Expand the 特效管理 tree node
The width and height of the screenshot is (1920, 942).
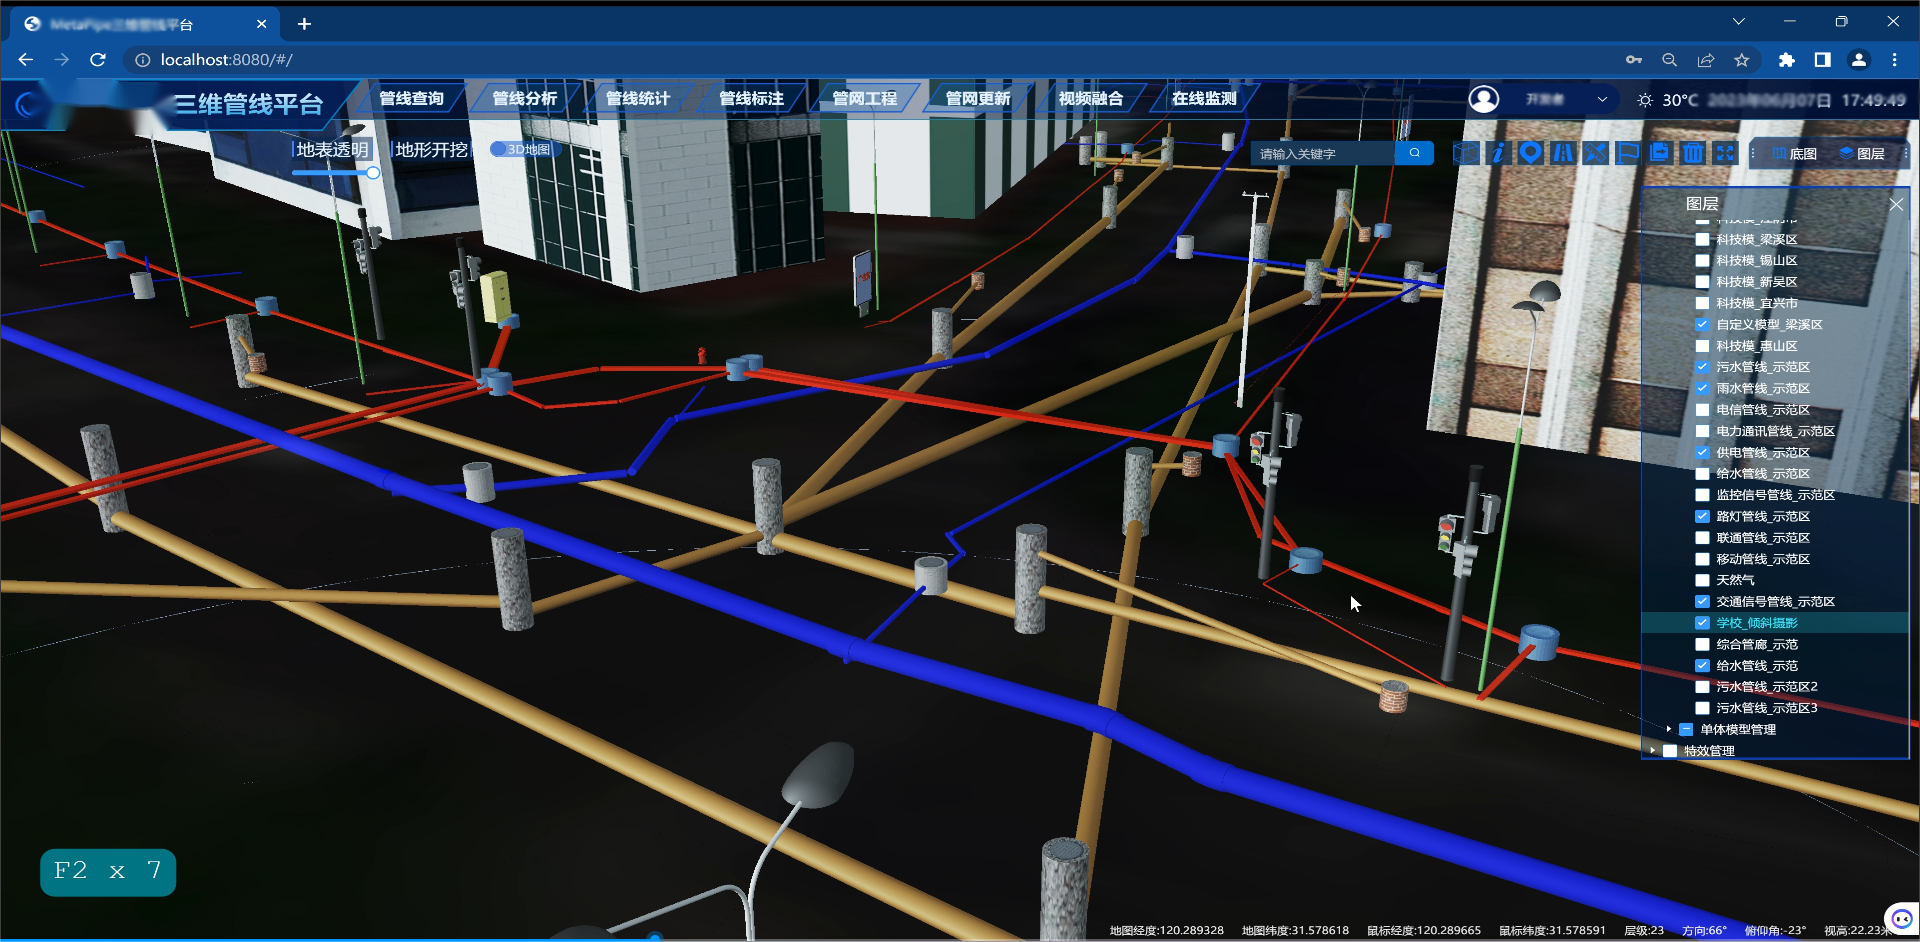pos(1652,750)
